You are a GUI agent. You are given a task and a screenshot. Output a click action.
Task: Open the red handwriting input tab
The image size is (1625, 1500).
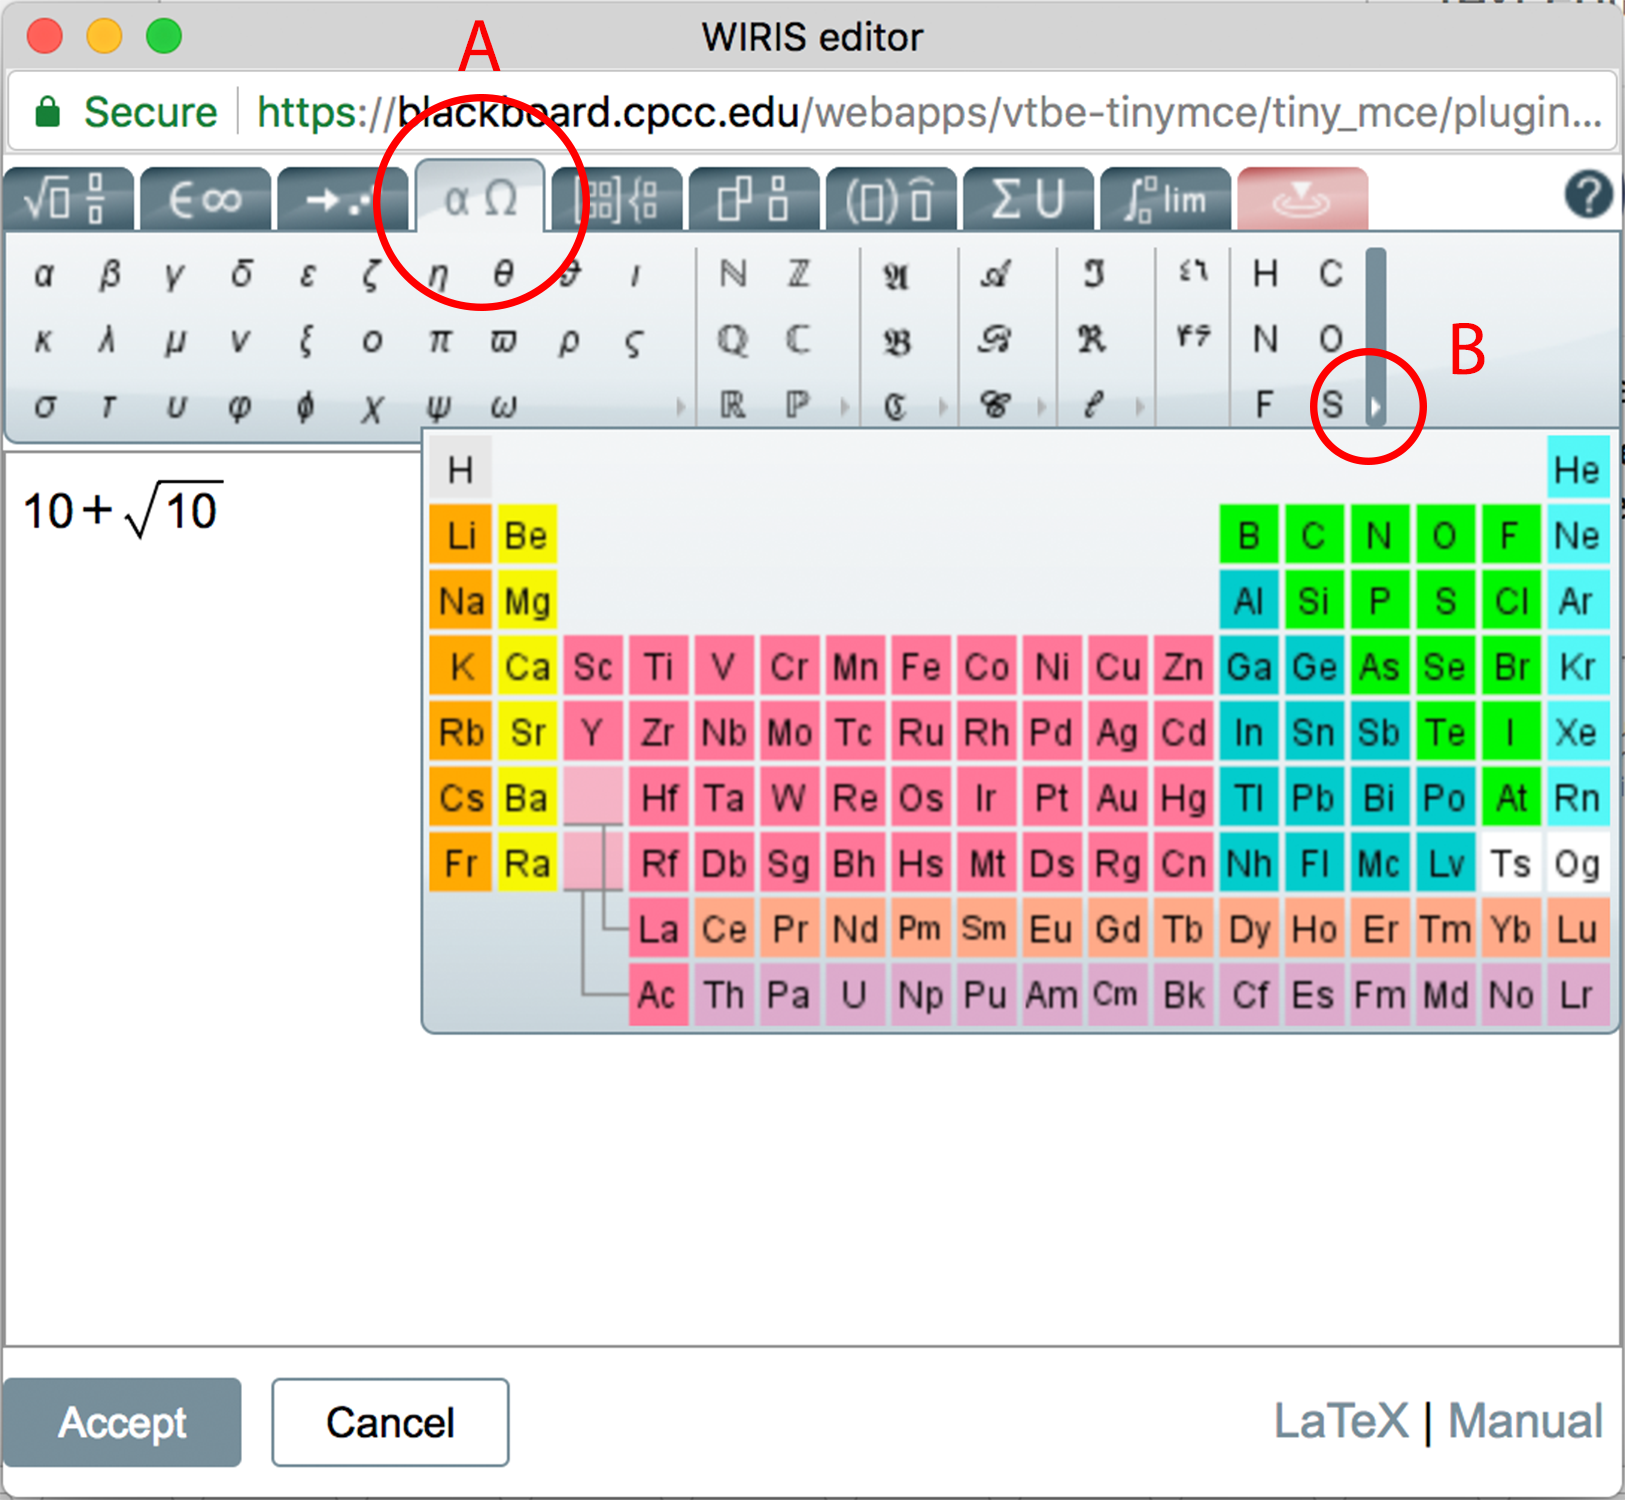click(x=1302, y=200)
